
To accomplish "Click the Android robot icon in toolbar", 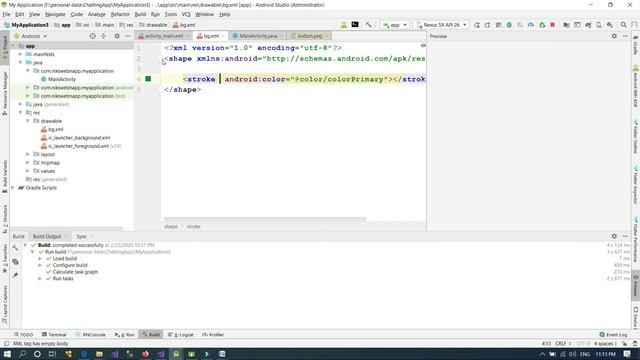I will (x=344, y=25).
